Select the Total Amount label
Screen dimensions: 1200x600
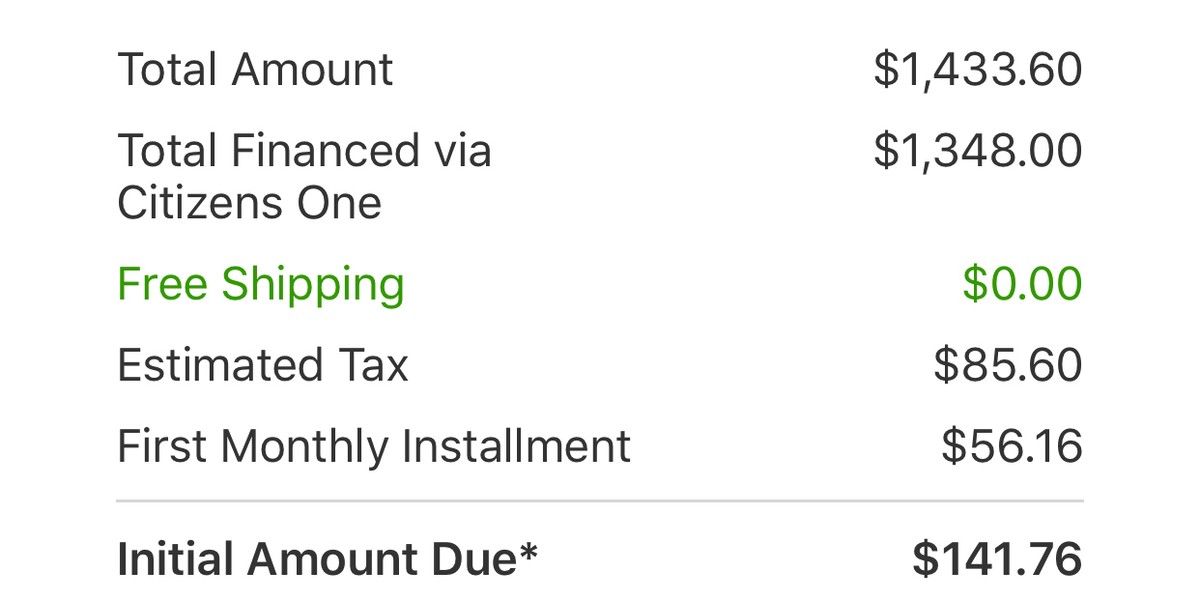pos(255,71)
